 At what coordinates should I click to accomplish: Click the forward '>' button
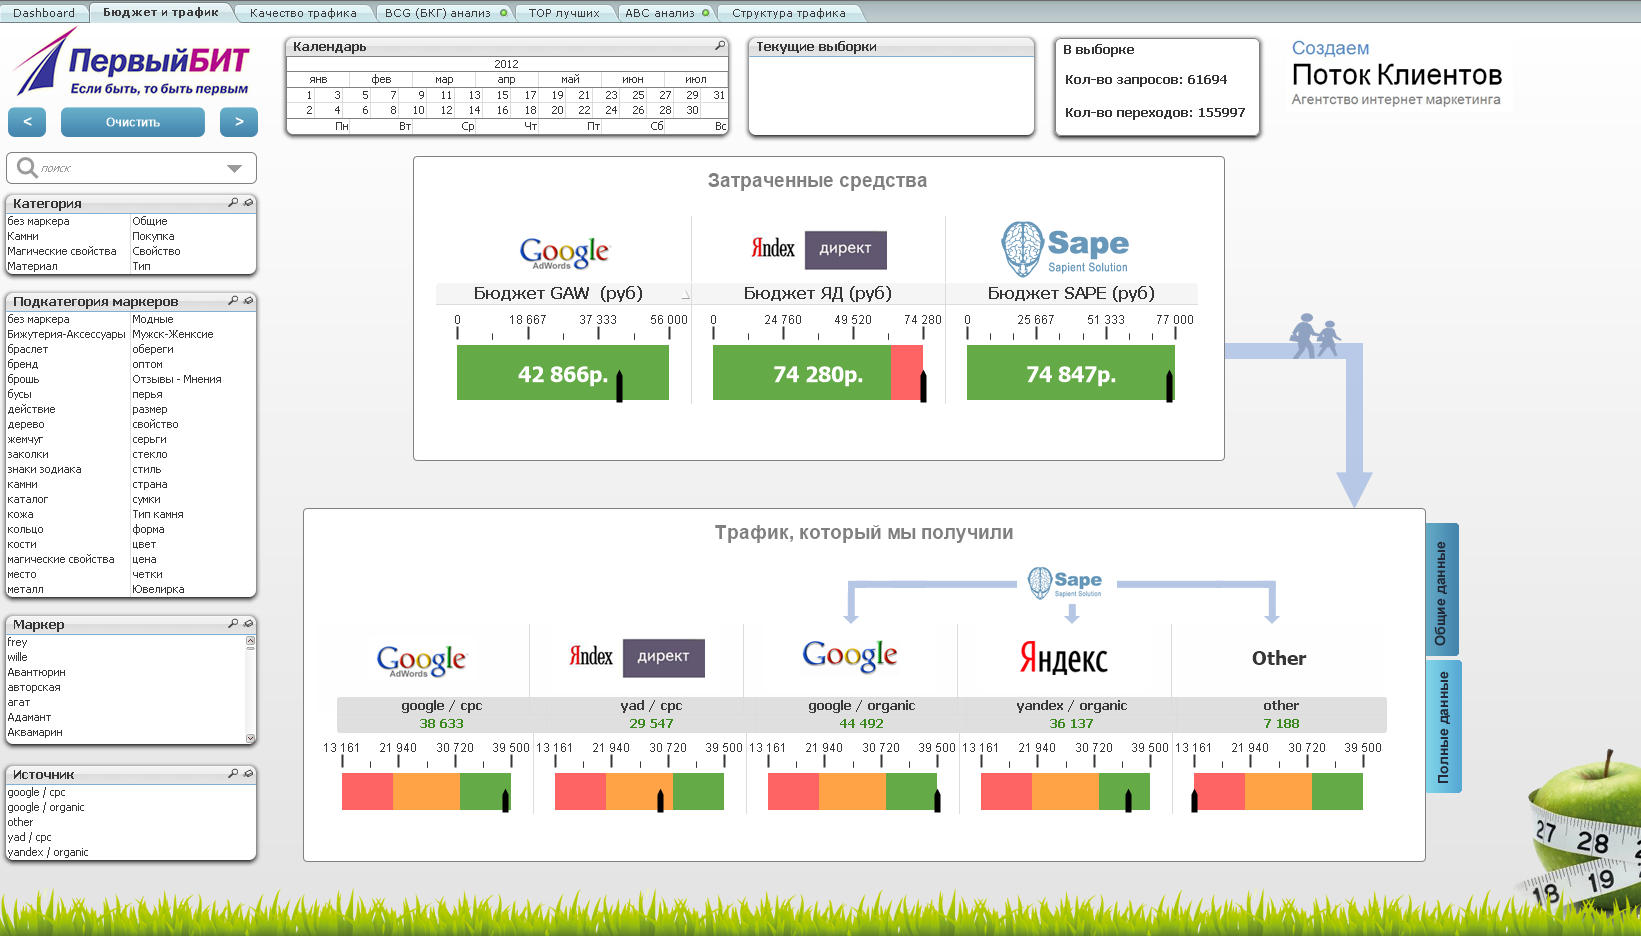point(239,122)
